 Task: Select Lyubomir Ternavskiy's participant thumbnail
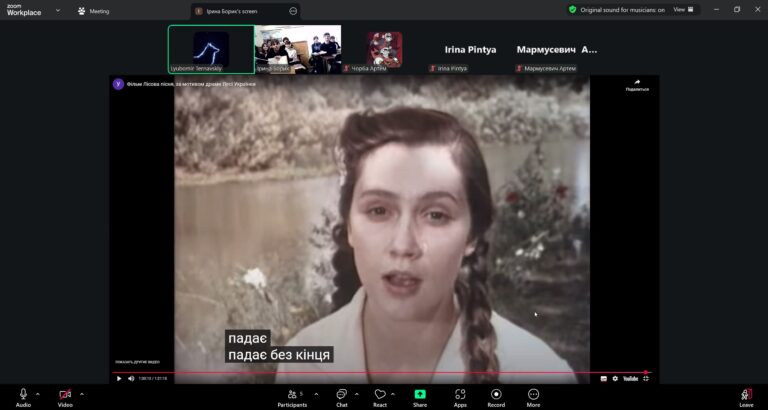tap(210, 49)
